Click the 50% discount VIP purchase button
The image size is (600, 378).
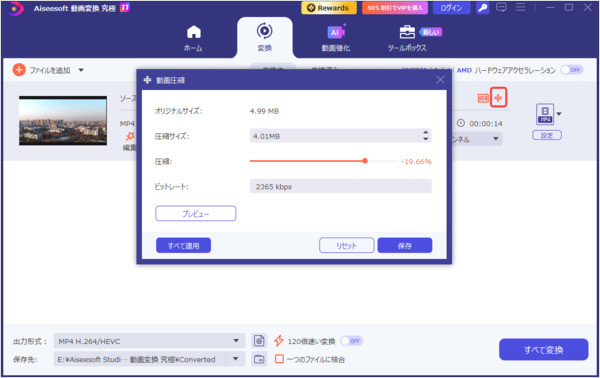point(395,8)
